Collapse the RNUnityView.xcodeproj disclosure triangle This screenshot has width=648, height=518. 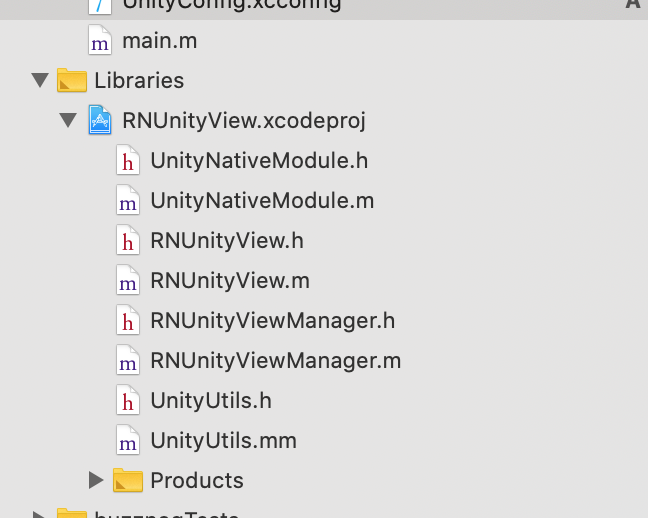coord(68,120)
